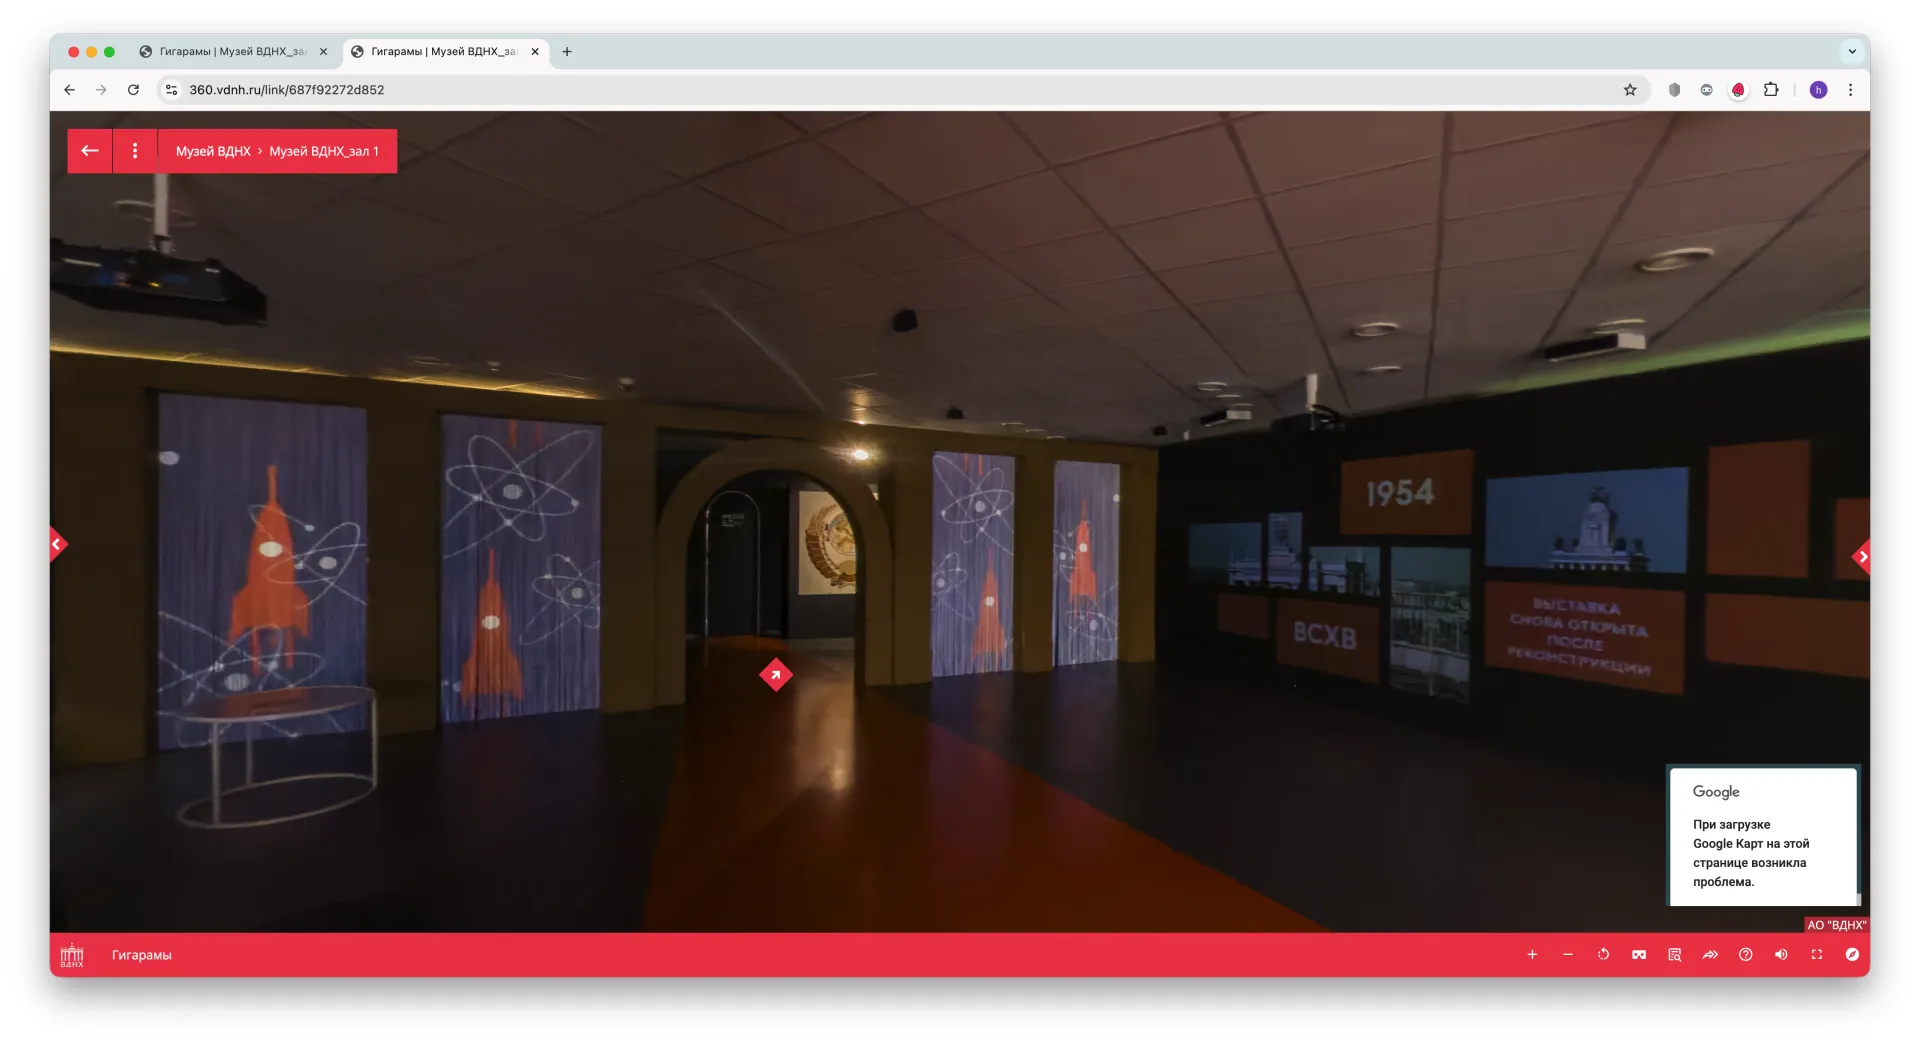The height and width of the screenshot is (1043, 1920).
Task: Zoom in with the plus icon
Action: click(x=1531, y=955)
